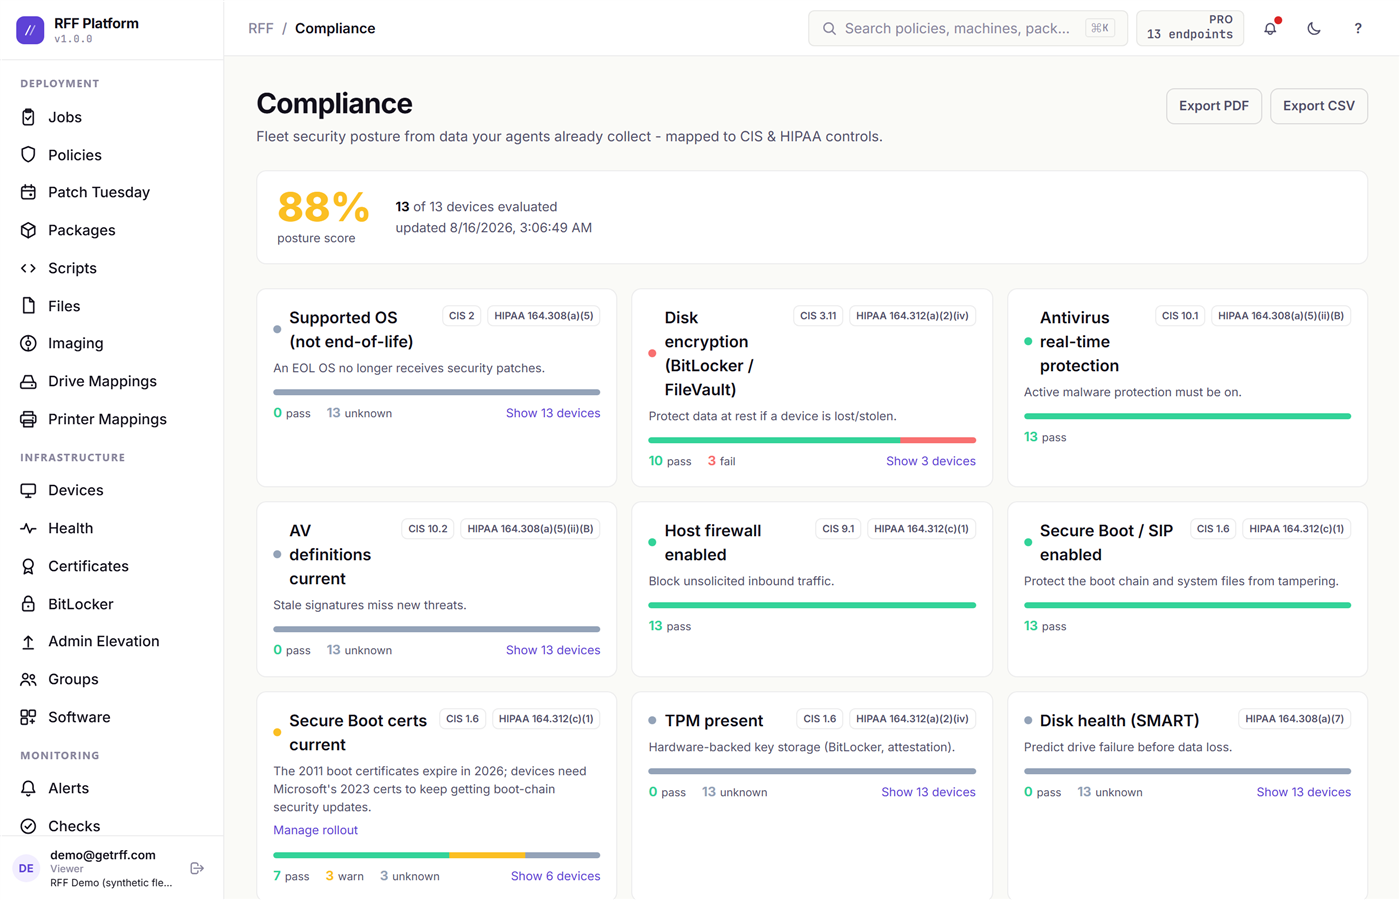Show 13 devices for Disk health (SMART)
Viewport: 1400px width, 900px height.
pos(1304,792)
